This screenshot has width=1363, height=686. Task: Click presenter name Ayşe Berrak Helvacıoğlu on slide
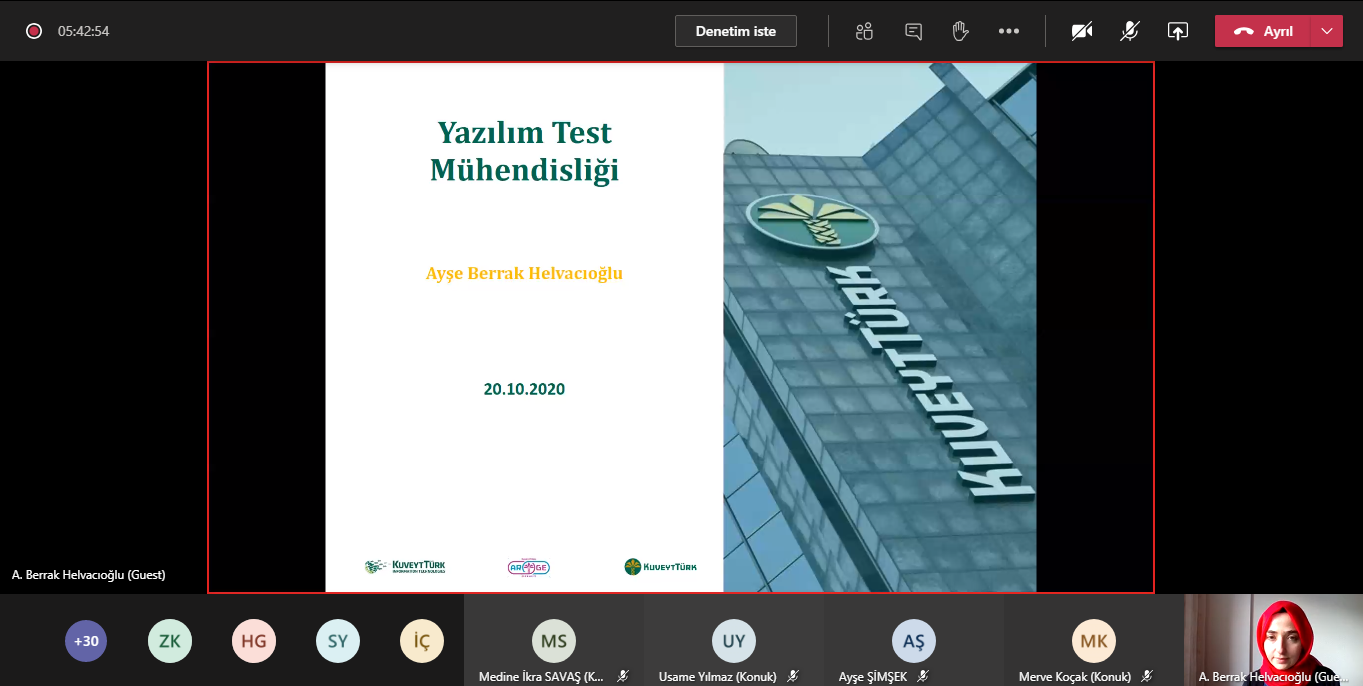pyautogui.click(x=525, y=273)
